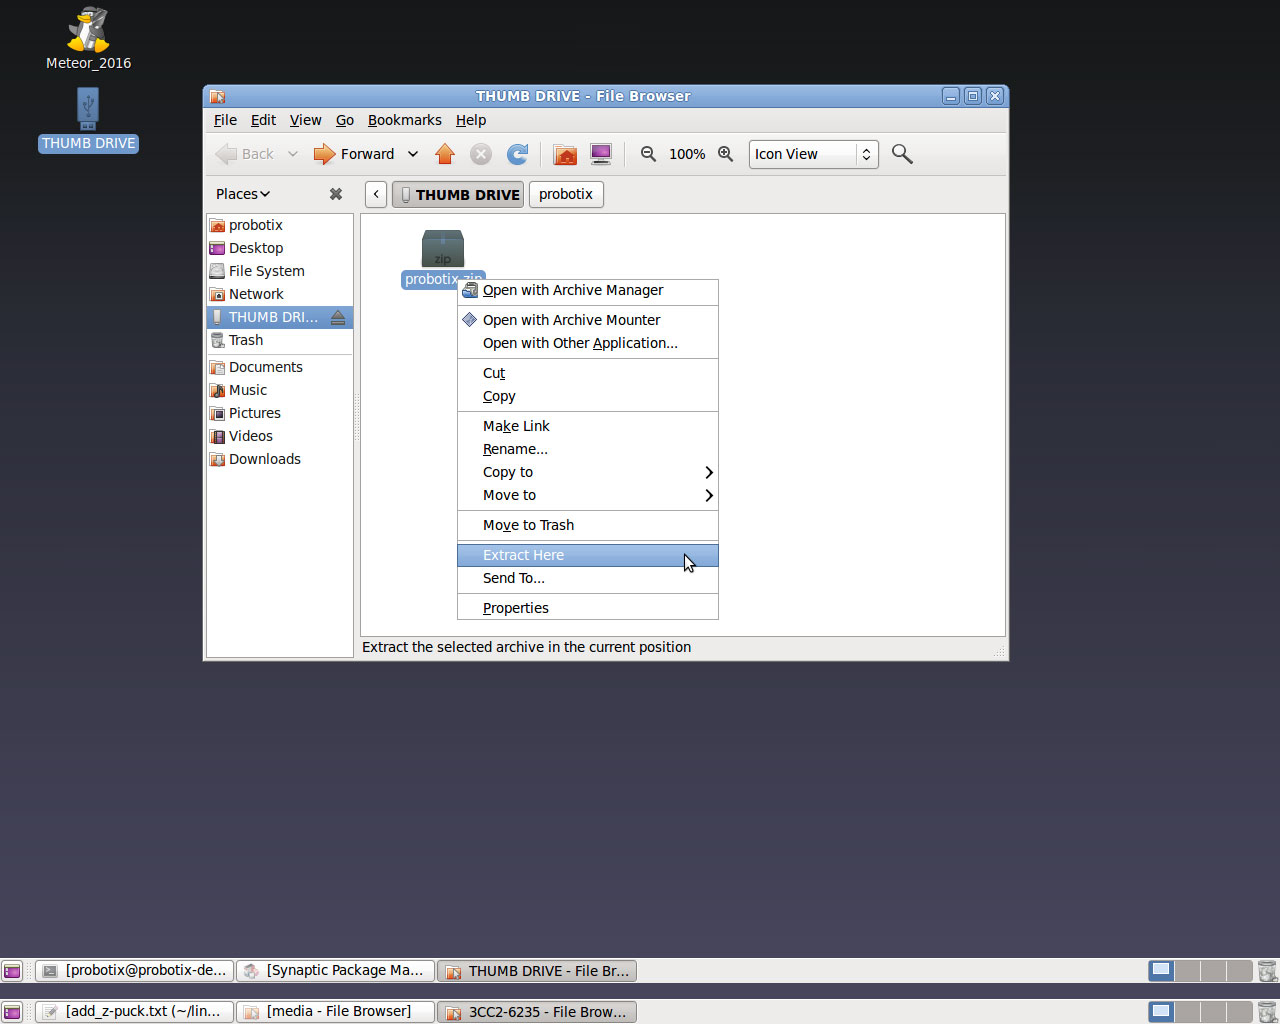Close the Places side pane
The height and width of the screenshot is (1024, 1280).
[x=336, y=194]
